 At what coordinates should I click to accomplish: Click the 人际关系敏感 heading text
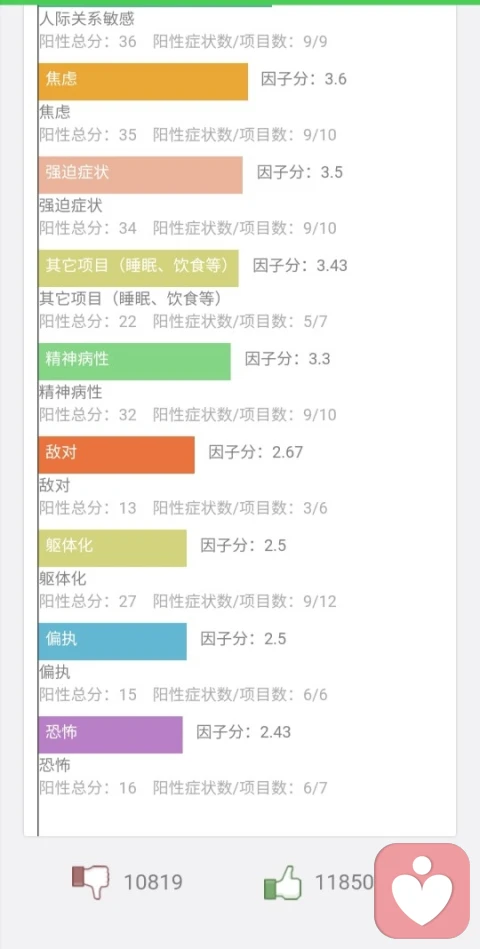pyautogui.click(x=87, y=19)
